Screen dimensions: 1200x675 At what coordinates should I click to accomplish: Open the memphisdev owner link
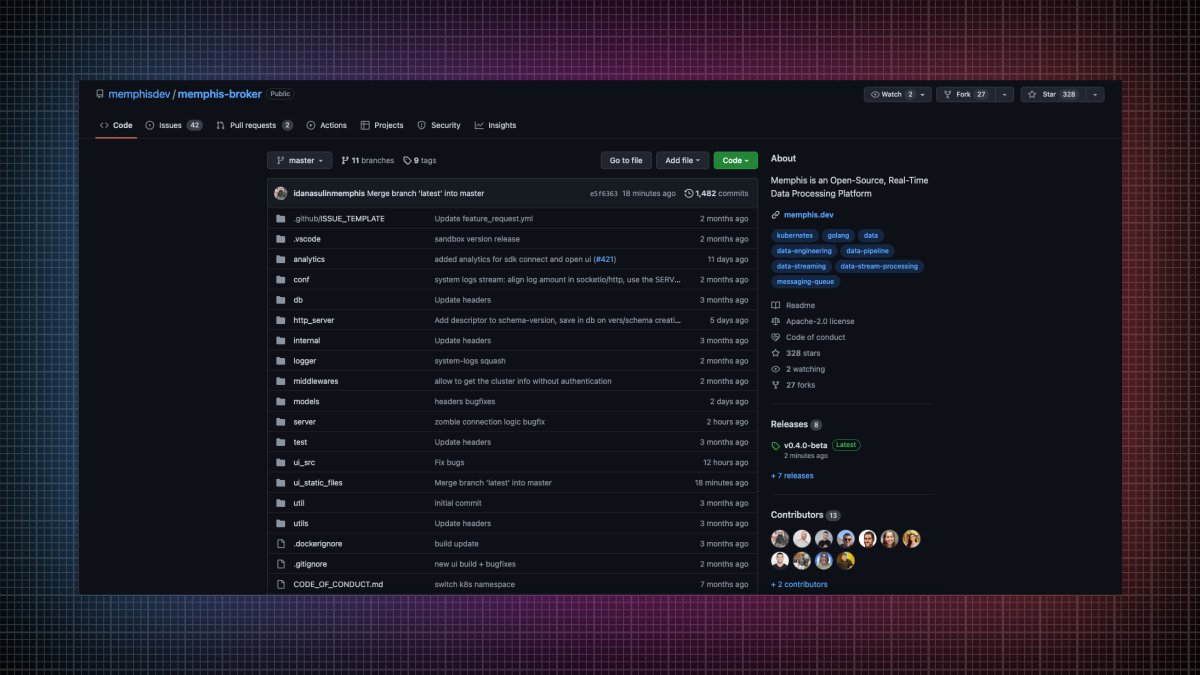tap(140, 94)
